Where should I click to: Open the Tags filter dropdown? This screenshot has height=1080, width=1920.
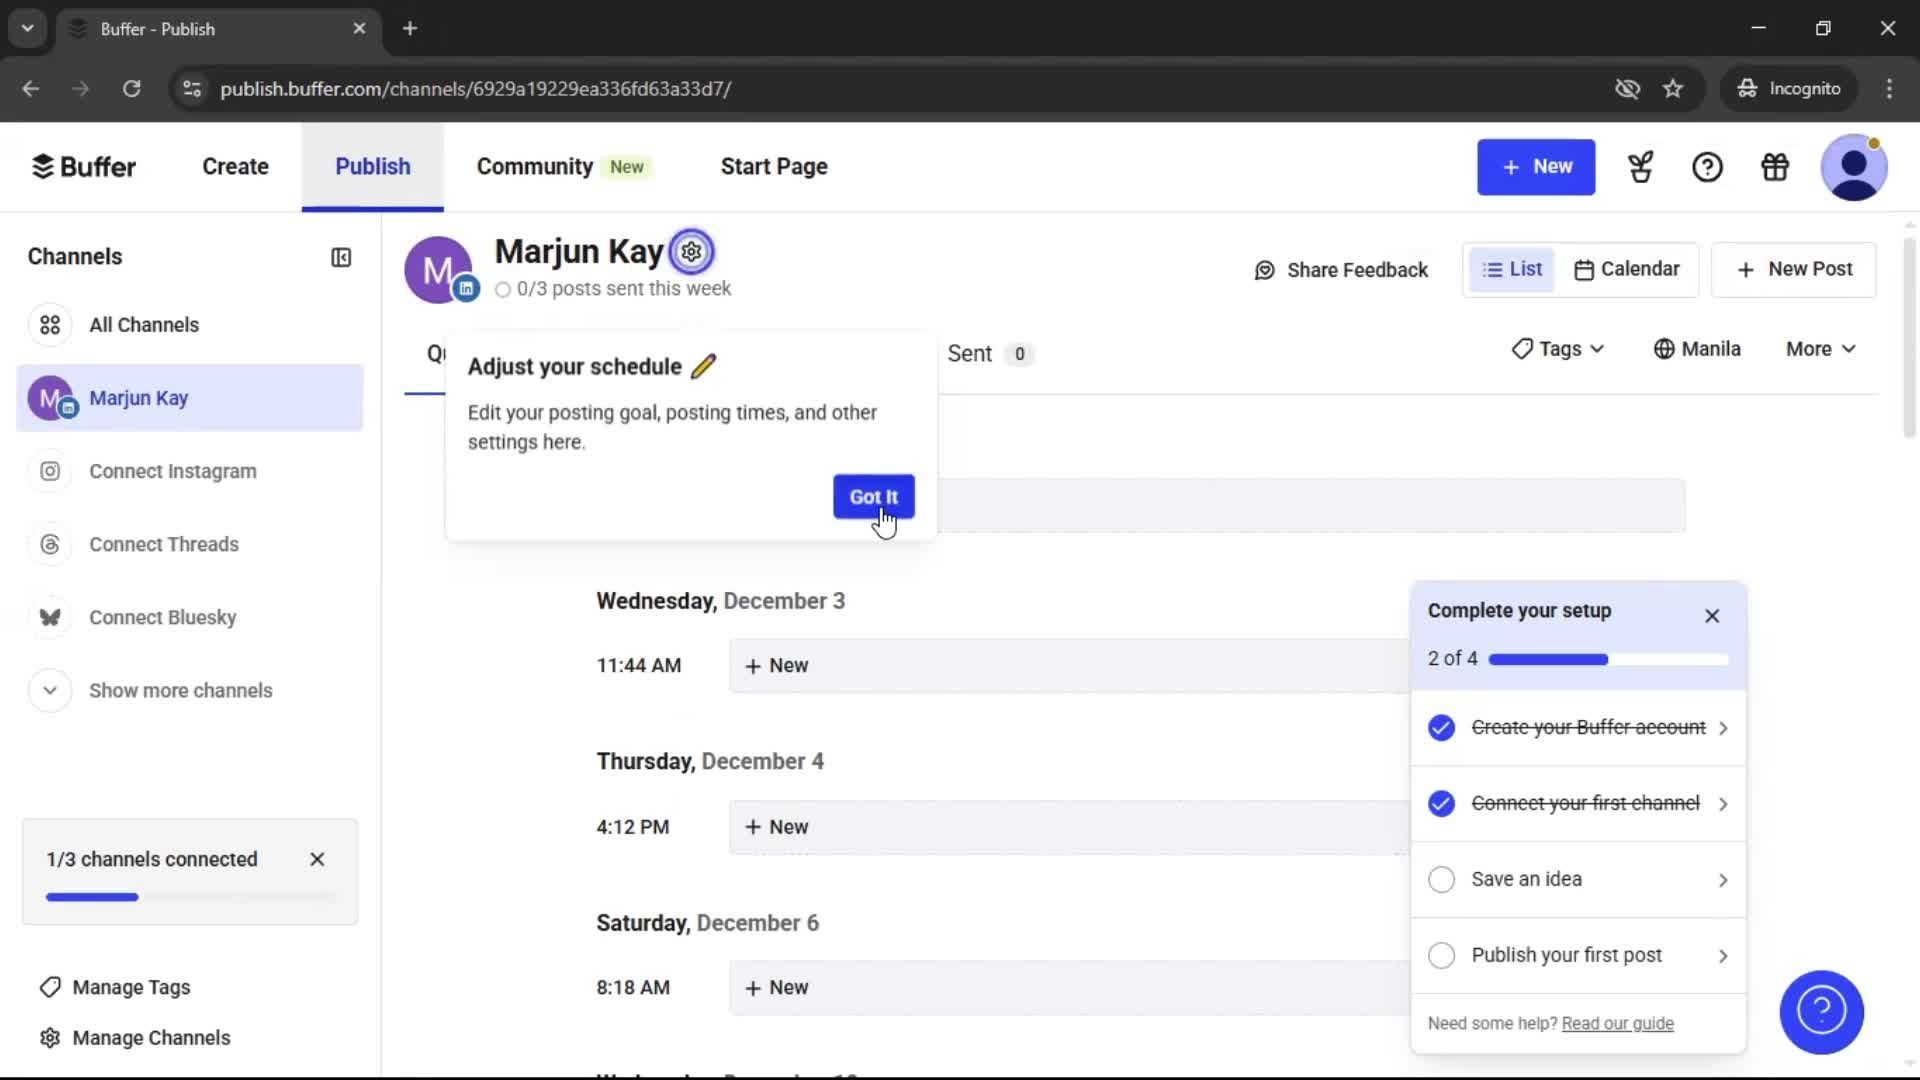coord(1557,348)
